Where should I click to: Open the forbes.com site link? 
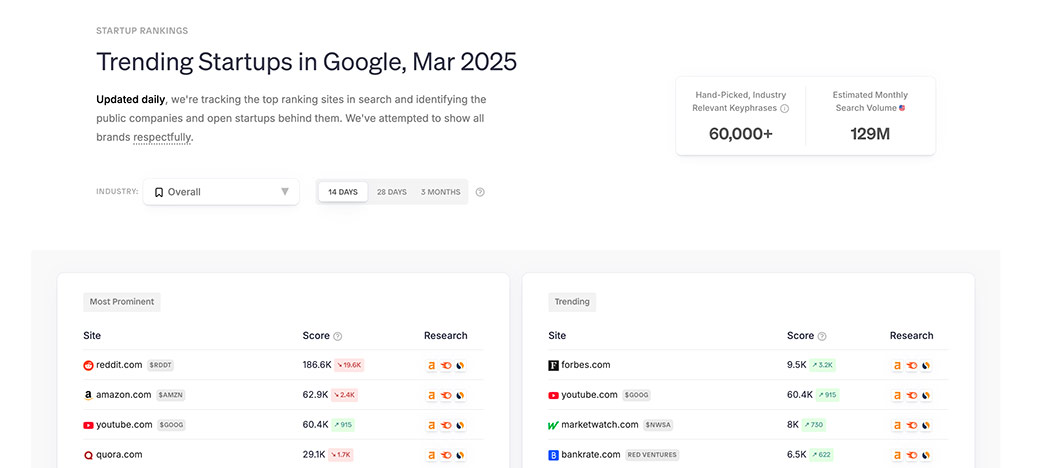[x=586, y=365]
